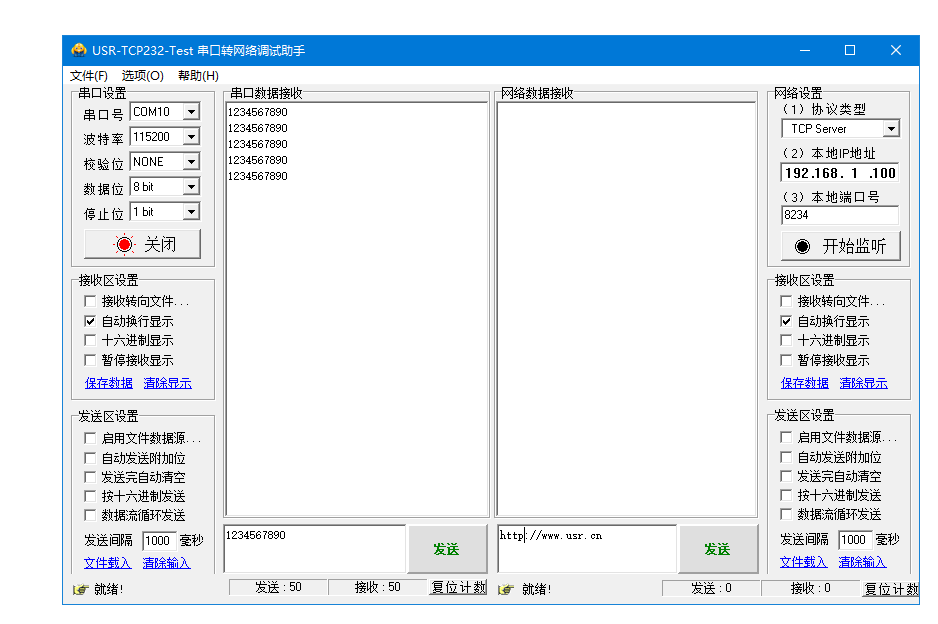Viewport: 938px width, 624px height.
Task: Open the TCP Server protocol type dropdown
Action: [x=890, y=129]
